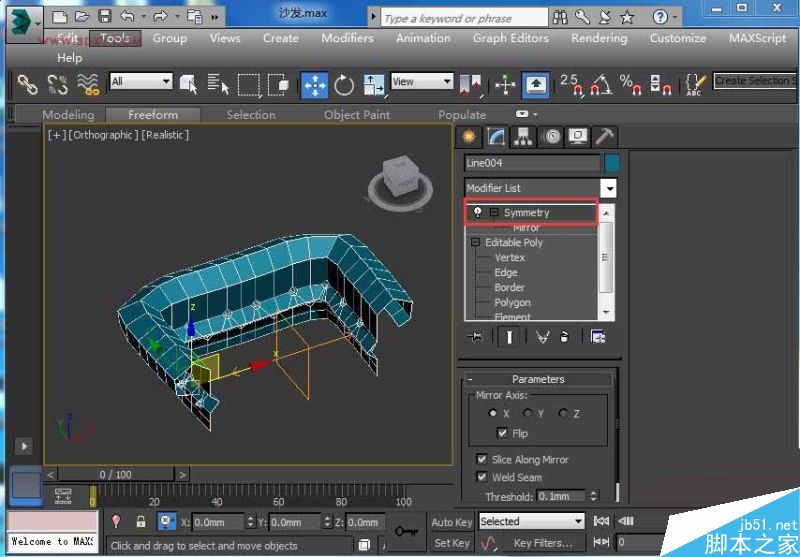
Task: Open Modify command panel tab
Action: coord(496,136)
